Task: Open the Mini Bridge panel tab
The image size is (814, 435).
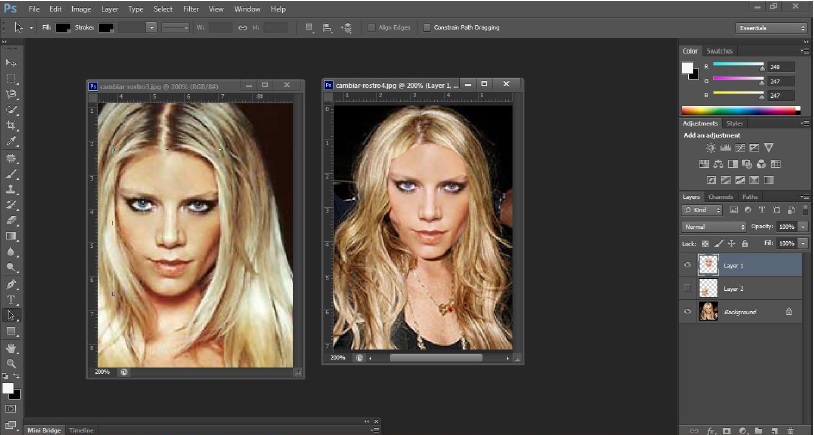Action: coord(44,430)
